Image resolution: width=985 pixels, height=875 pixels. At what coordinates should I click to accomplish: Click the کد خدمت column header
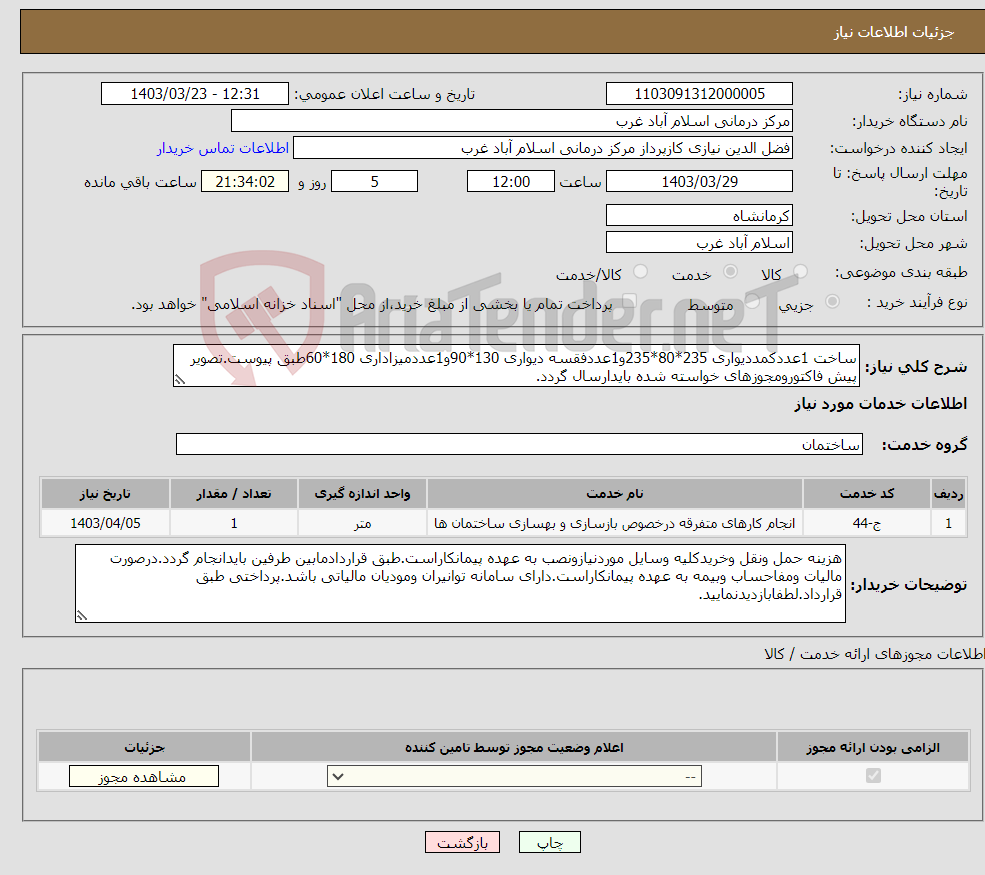coord(867,494)
